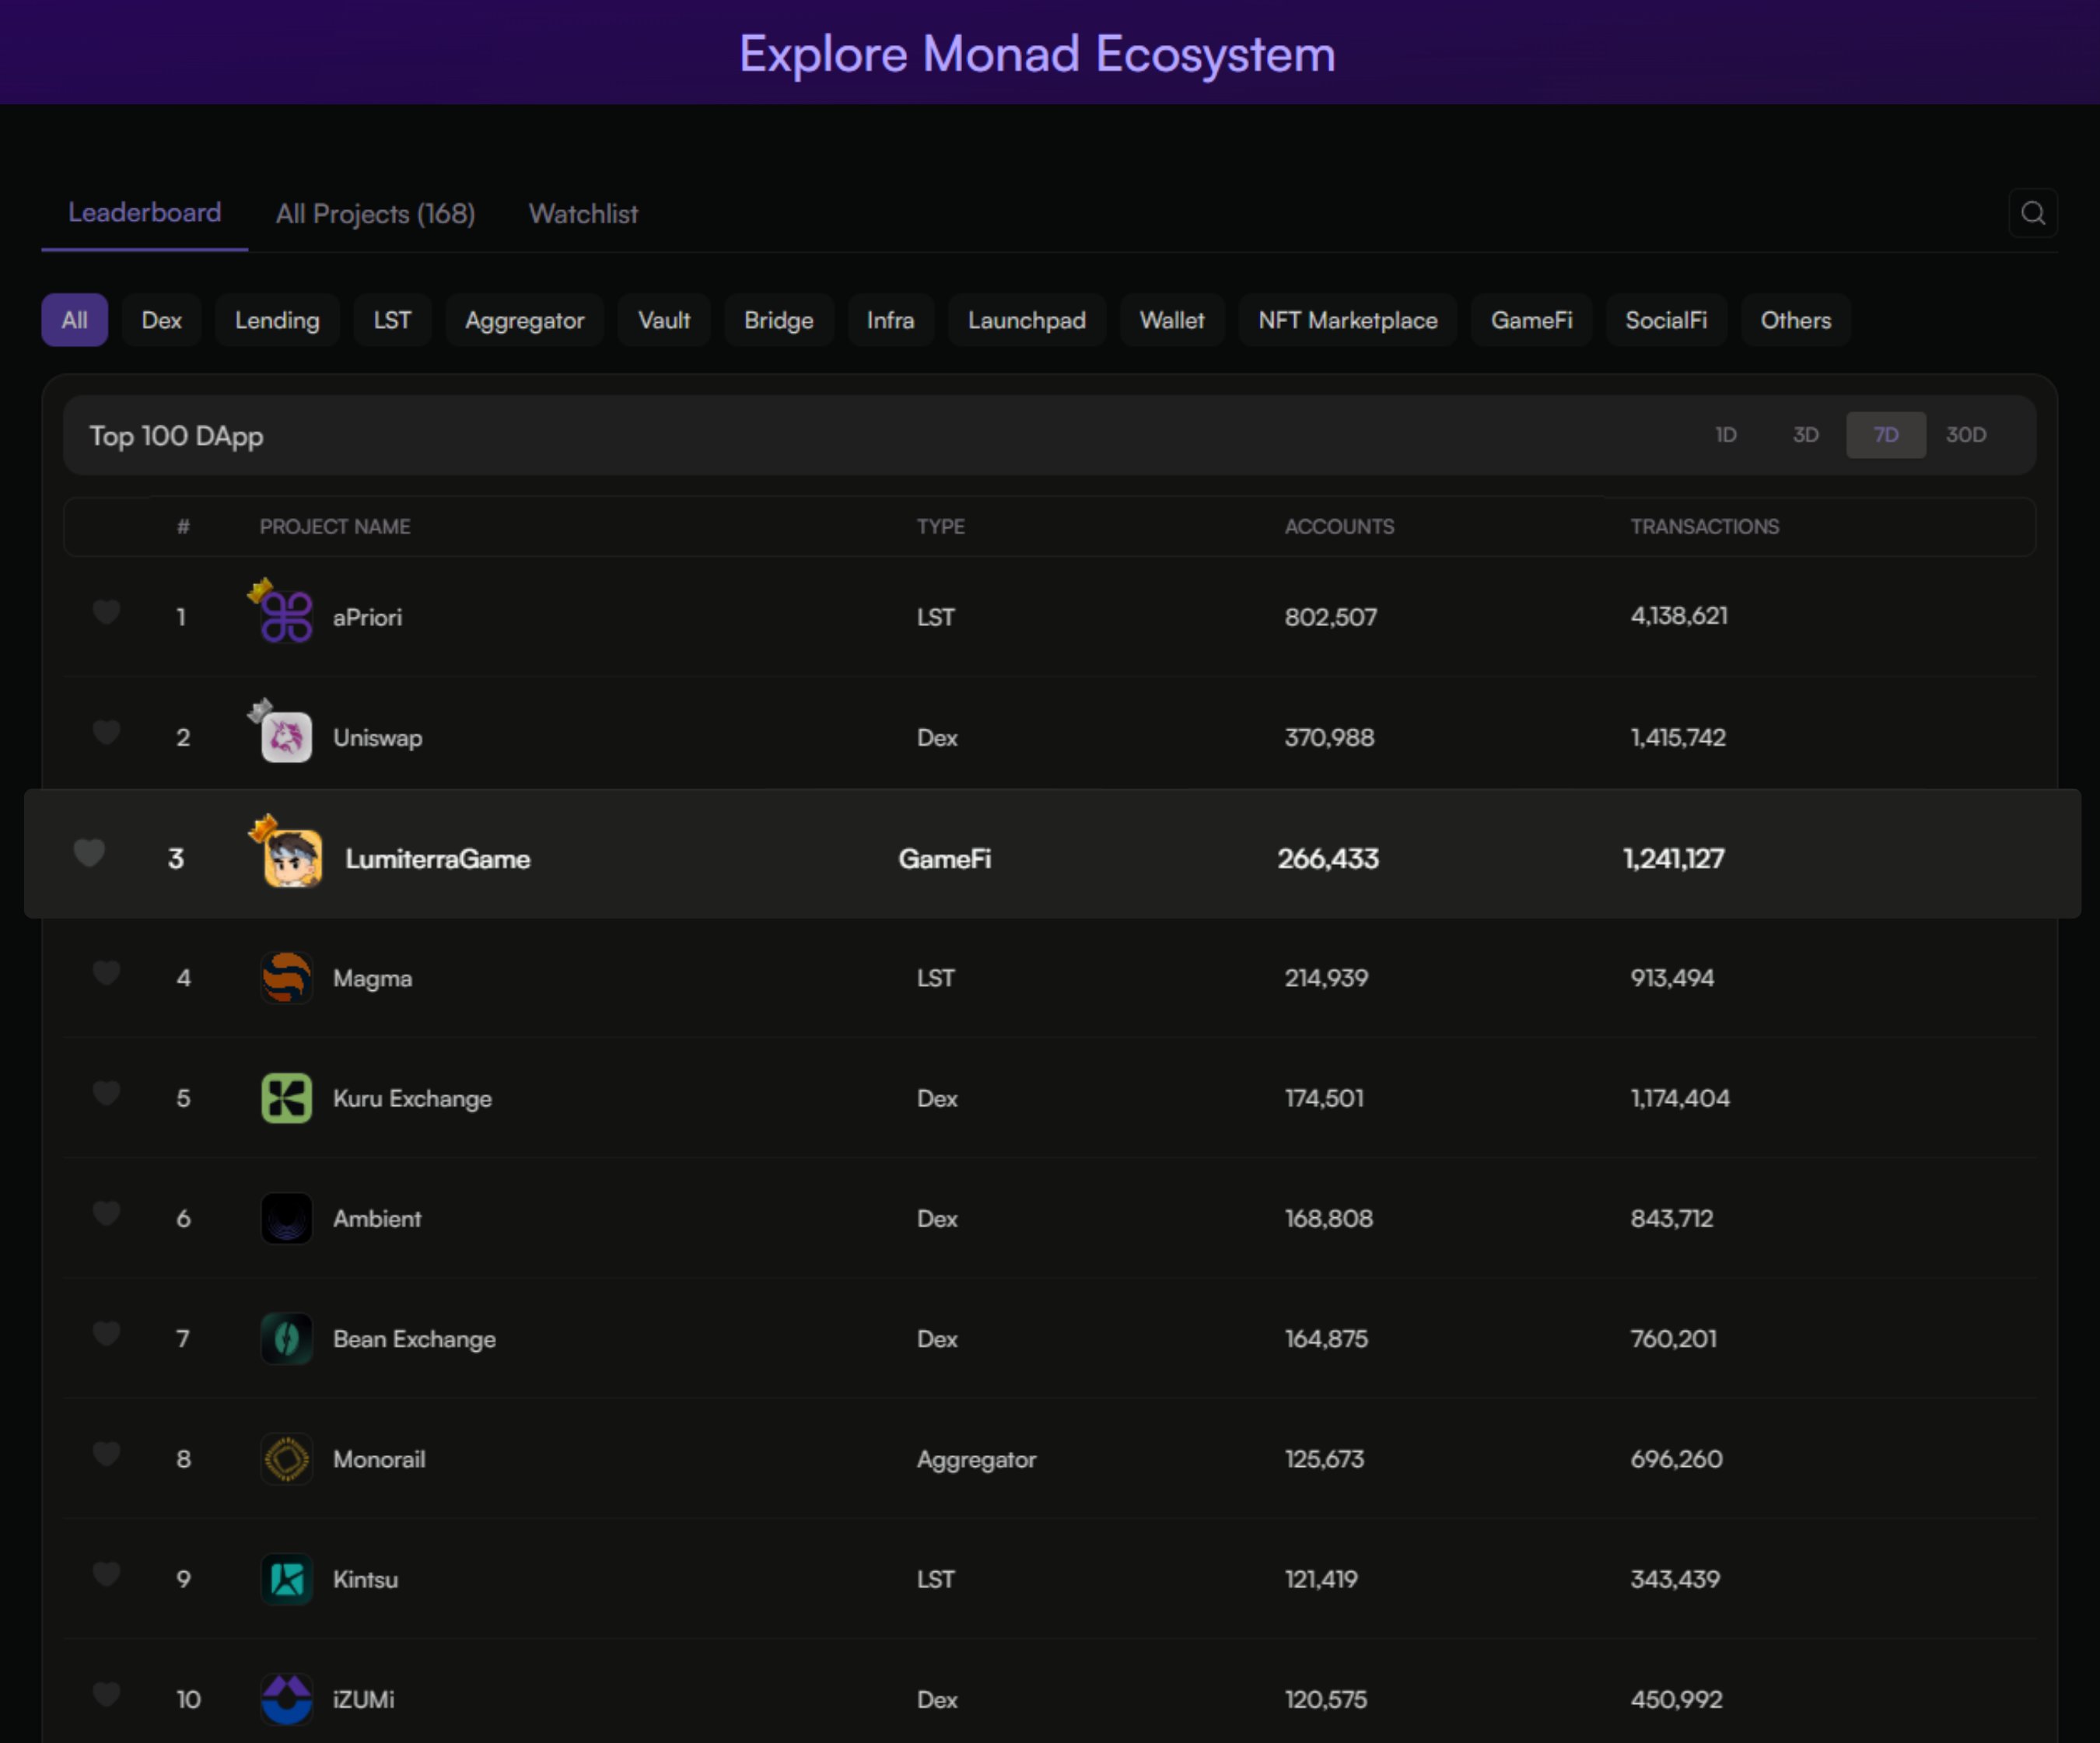Open the Uniswap project name
The width and height of the screenshot is (2100, 1743).
click(377, 738)
